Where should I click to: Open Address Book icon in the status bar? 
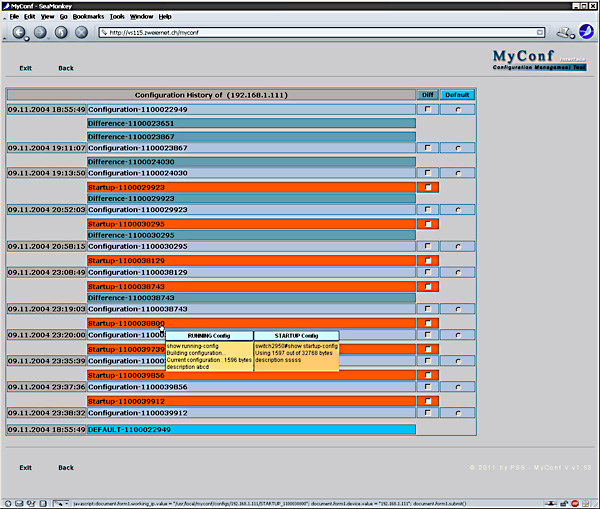coord(43,503)
